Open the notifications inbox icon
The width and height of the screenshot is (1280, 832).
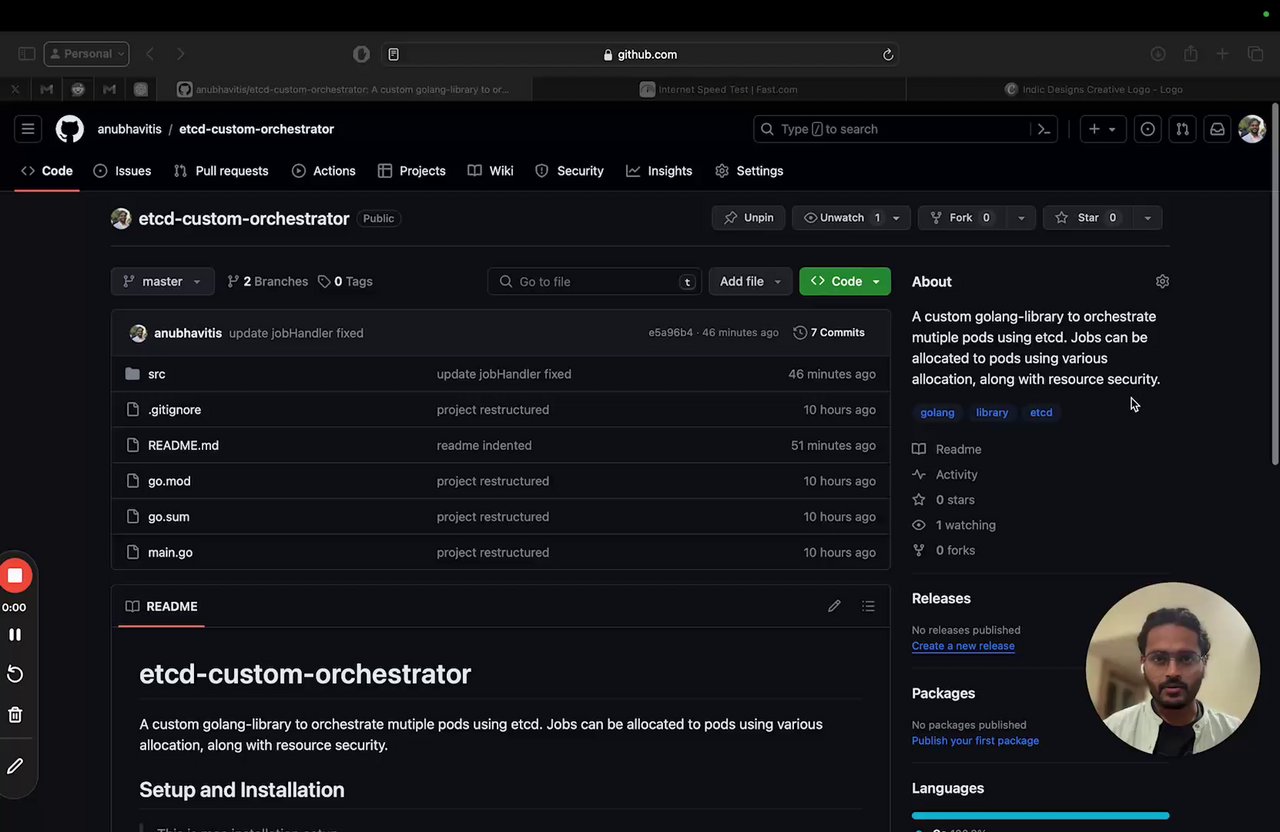pos(1217,129)
